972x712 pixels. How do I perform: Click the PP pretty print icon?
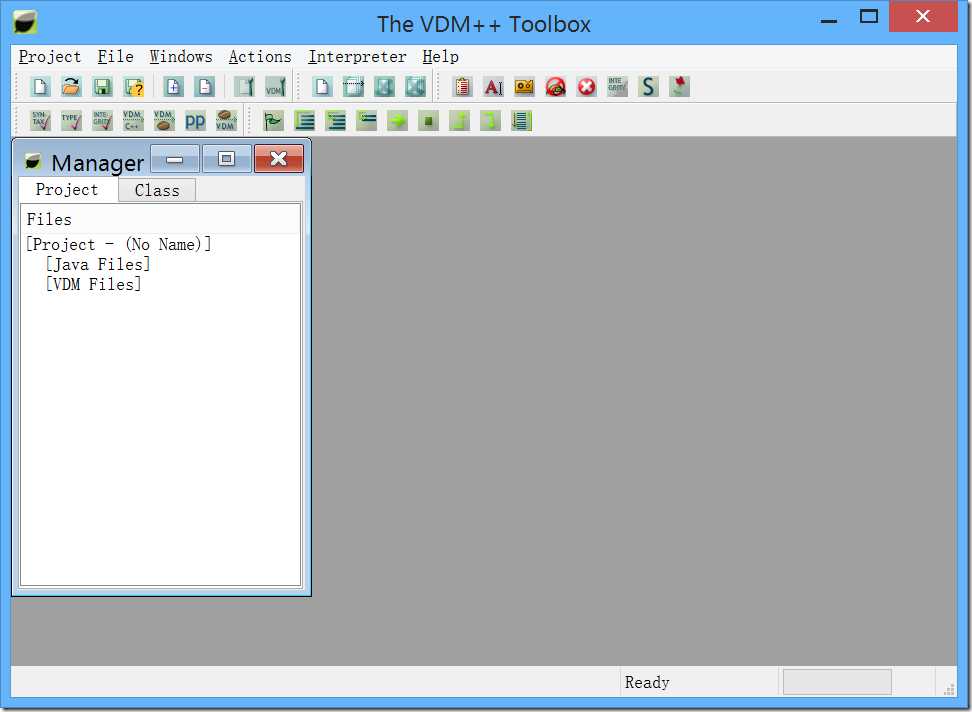pos(195,121)
